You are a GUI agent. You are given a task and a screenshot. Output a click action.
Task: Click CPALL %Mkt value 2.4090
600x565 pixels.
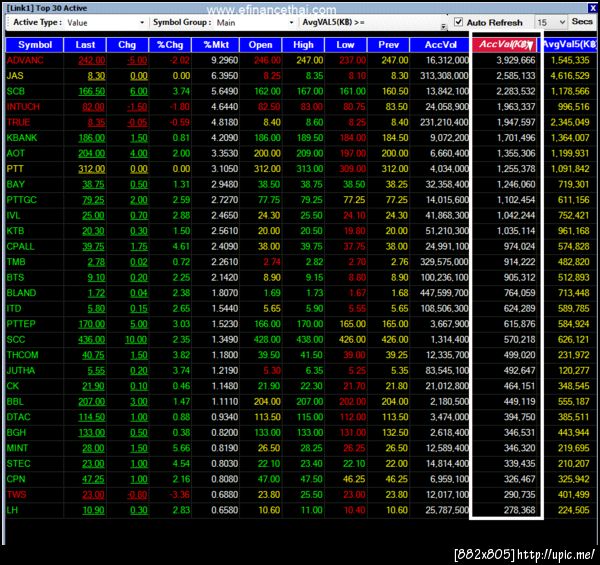[x=225, y=246]
